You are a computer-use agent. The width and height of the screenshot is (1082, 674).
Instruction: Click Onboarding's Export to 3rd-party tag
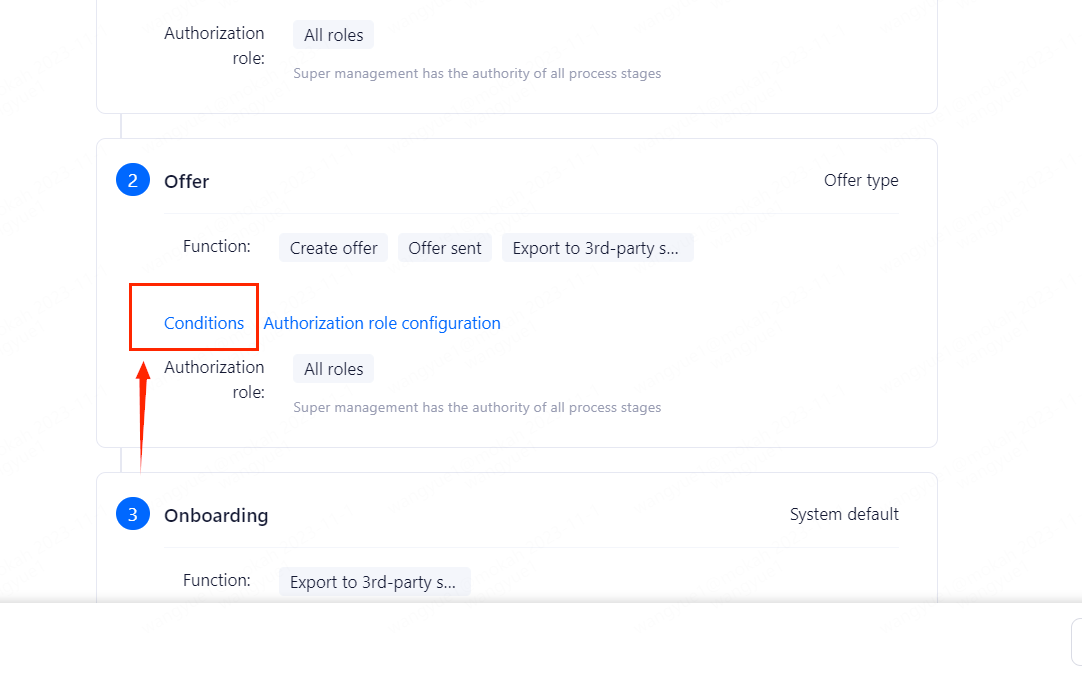coord(374,582)
